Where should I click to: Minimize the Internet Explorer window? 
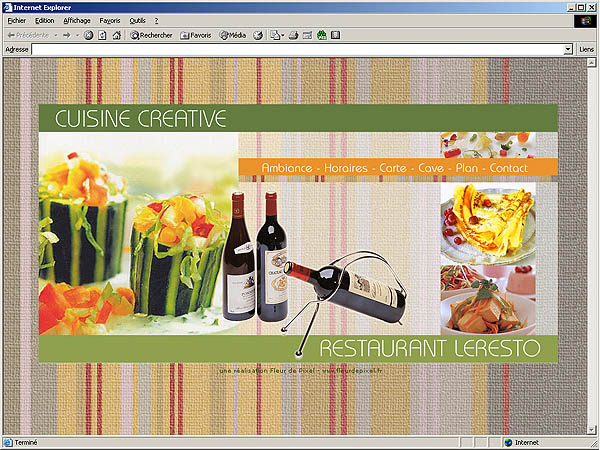(572, 7)
